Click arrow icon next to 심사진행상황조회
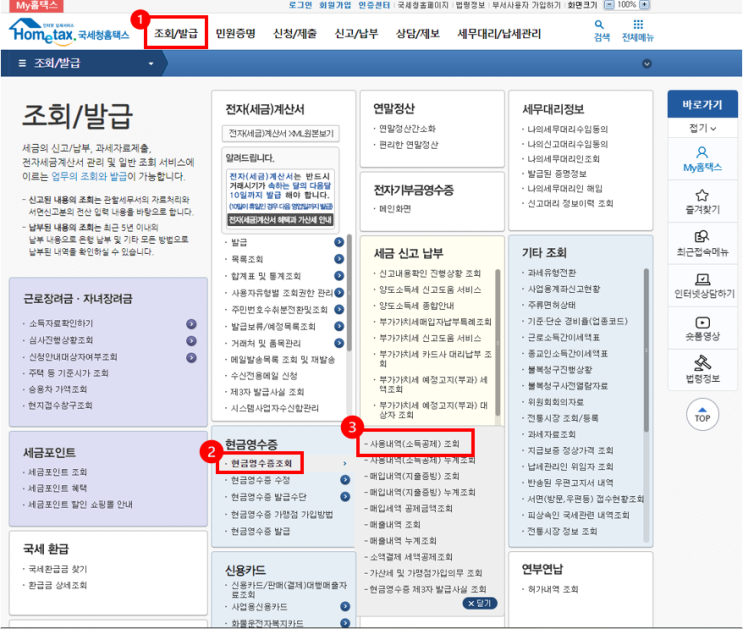Screen dimensions: 743x629 [x=191, y=341]
